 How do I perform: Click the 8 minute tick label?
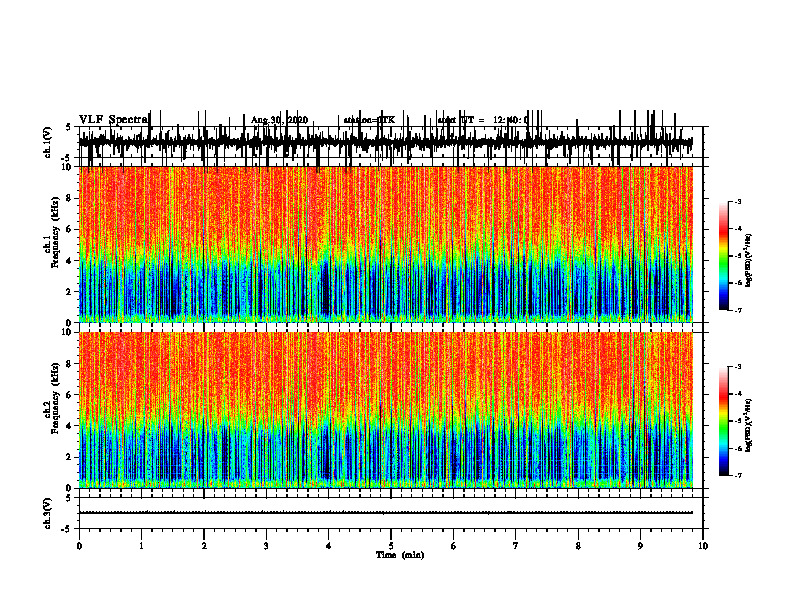point(578,546)
